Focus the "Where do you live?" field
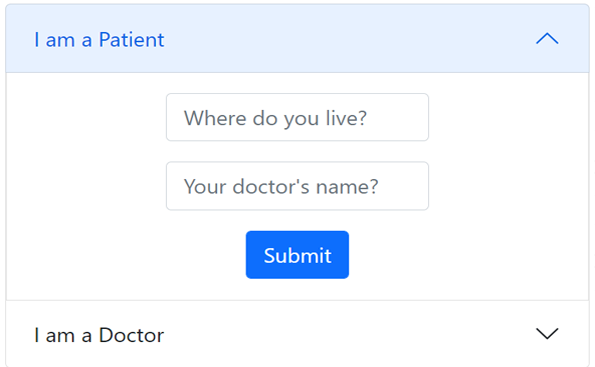The height and width of the screenshot is (367, 595). click(297, 117)
